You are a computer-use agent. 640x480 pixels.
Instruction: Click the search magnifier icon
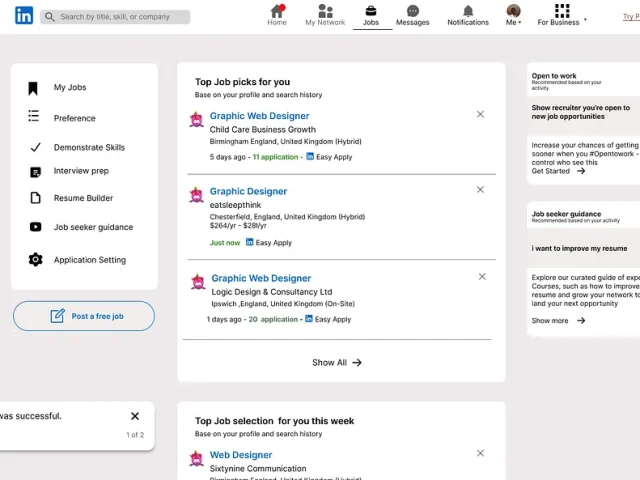pyautogui.click(x=50, y=17)
